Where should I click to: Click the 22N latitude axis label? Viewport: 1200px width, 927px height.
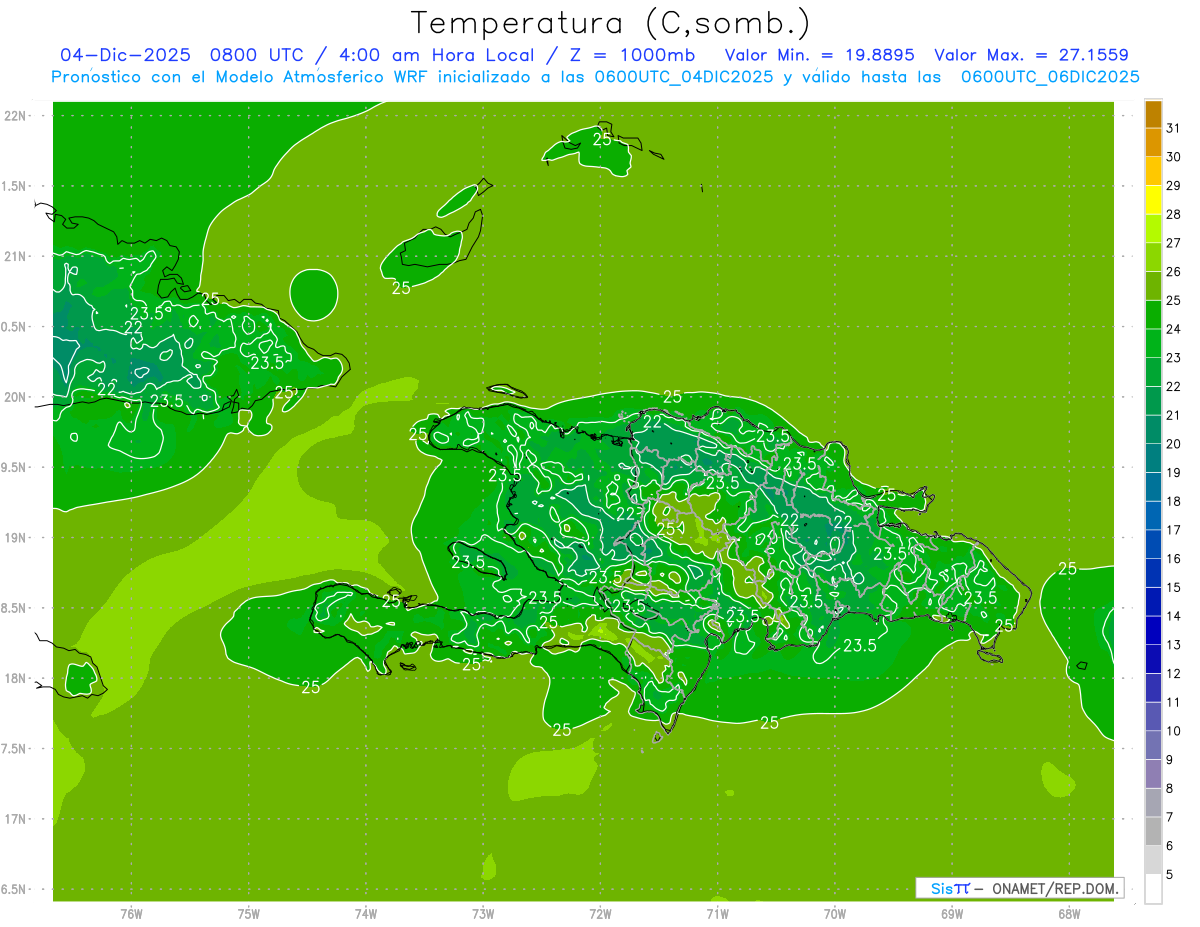(17, 116)
